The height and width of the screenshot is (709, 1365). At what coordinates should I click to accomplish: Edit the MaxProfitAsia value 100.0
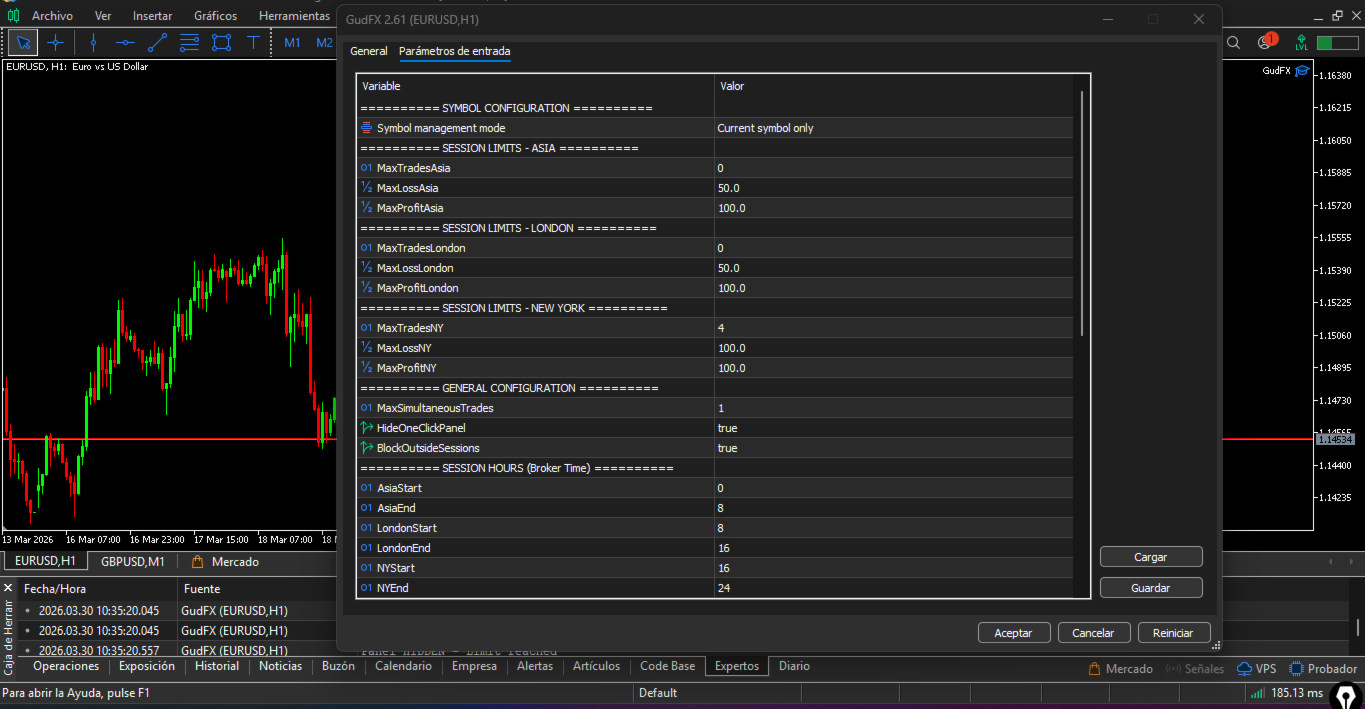point(894,208)
